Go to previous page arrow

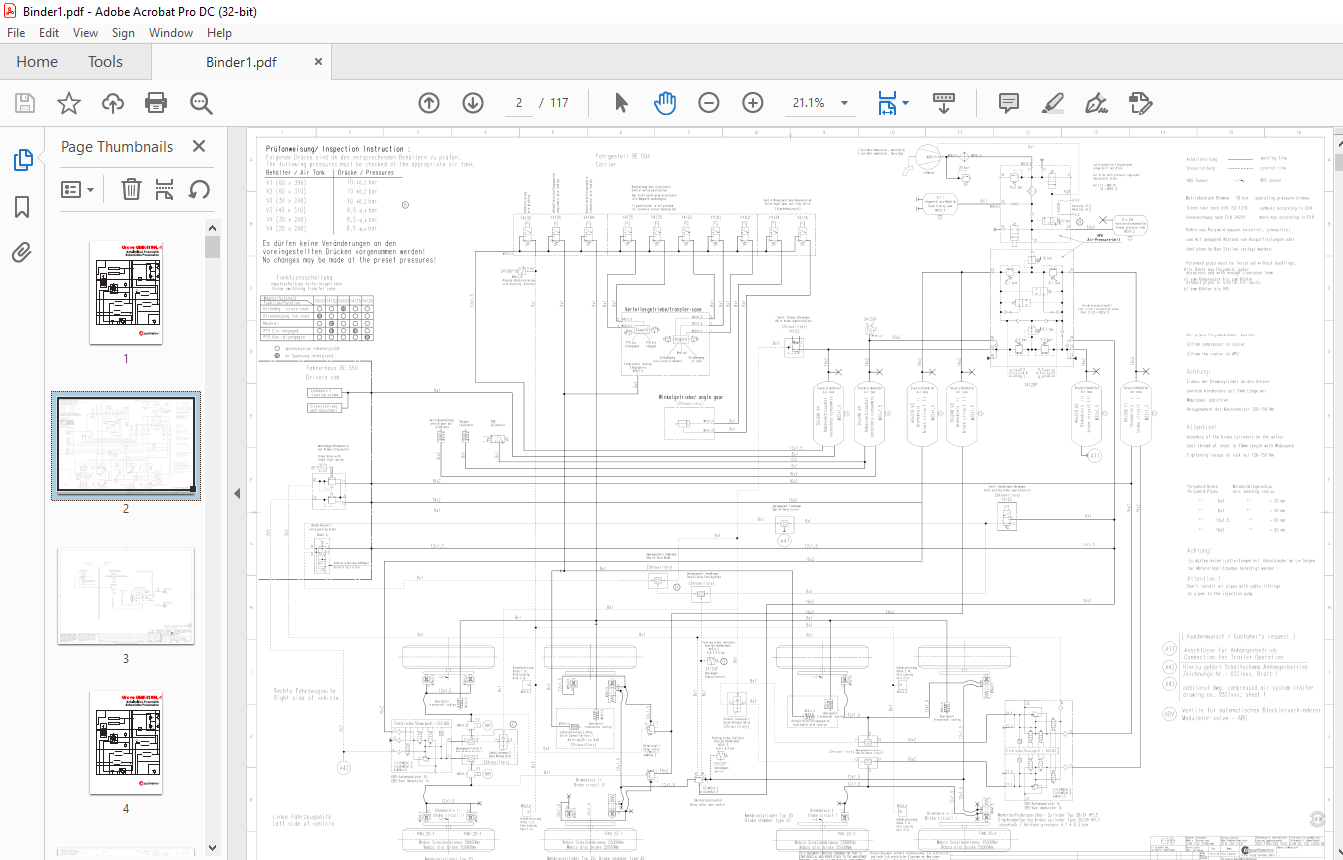[429, 103]
